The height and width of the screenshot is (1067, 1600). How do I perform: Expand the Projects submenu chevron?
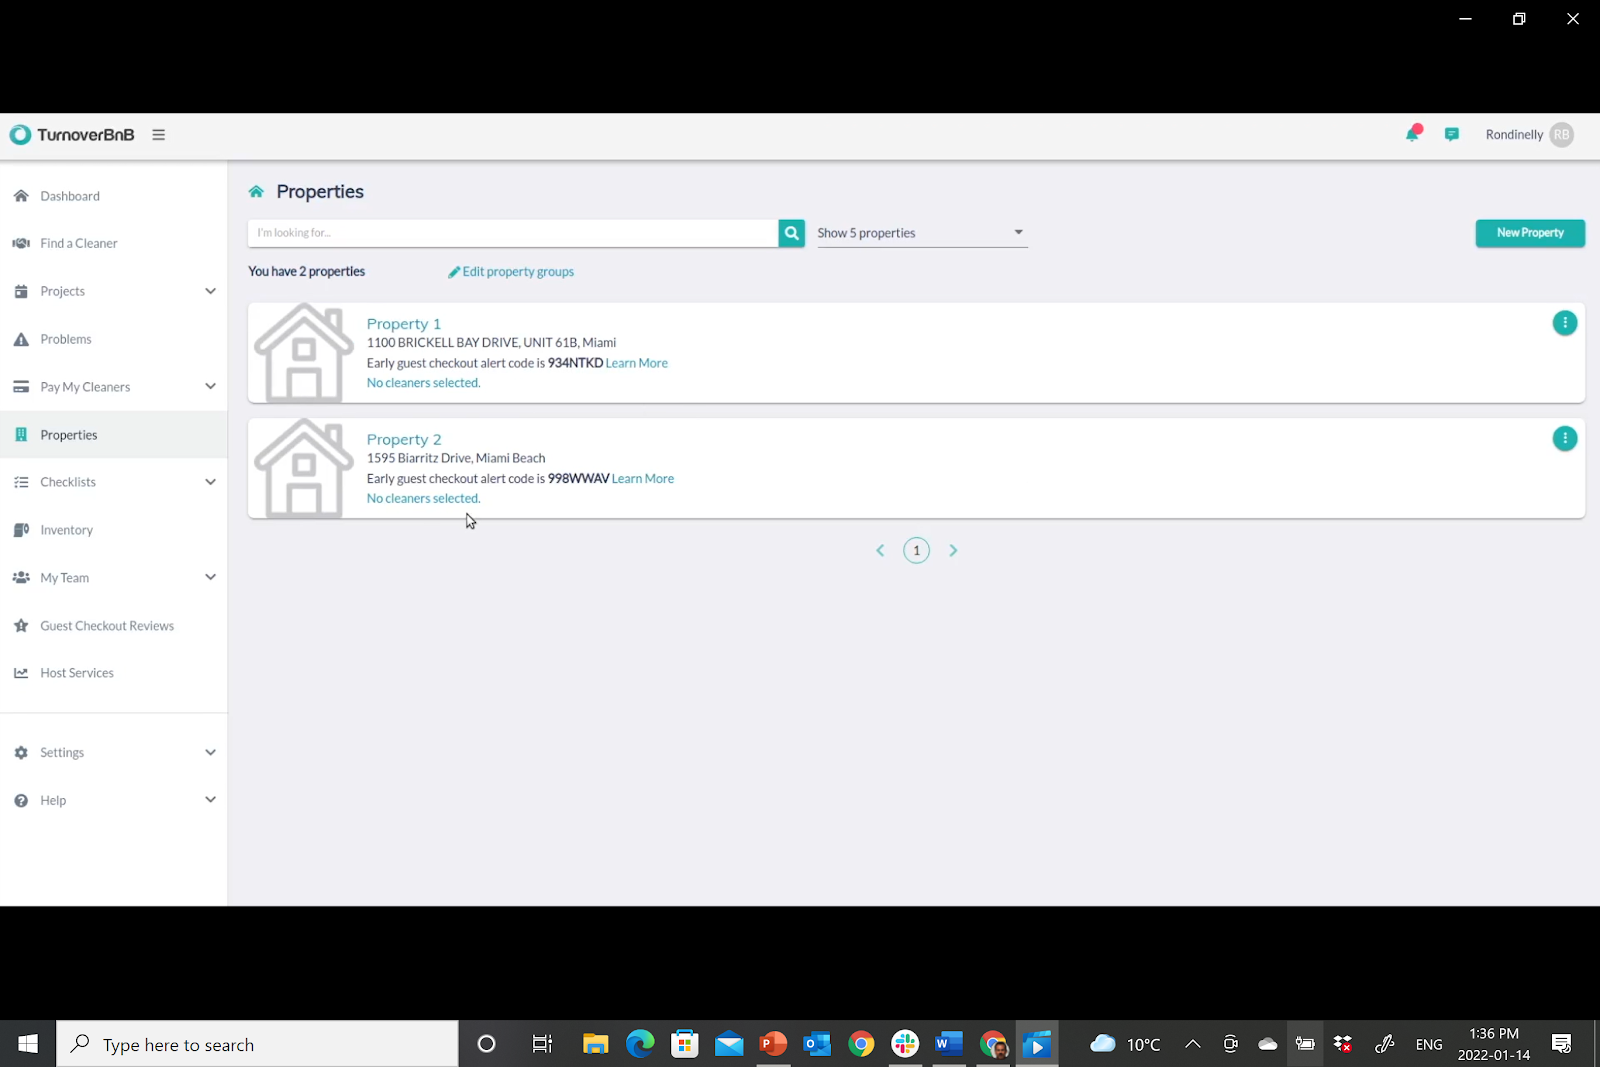(x=210, y=291)
